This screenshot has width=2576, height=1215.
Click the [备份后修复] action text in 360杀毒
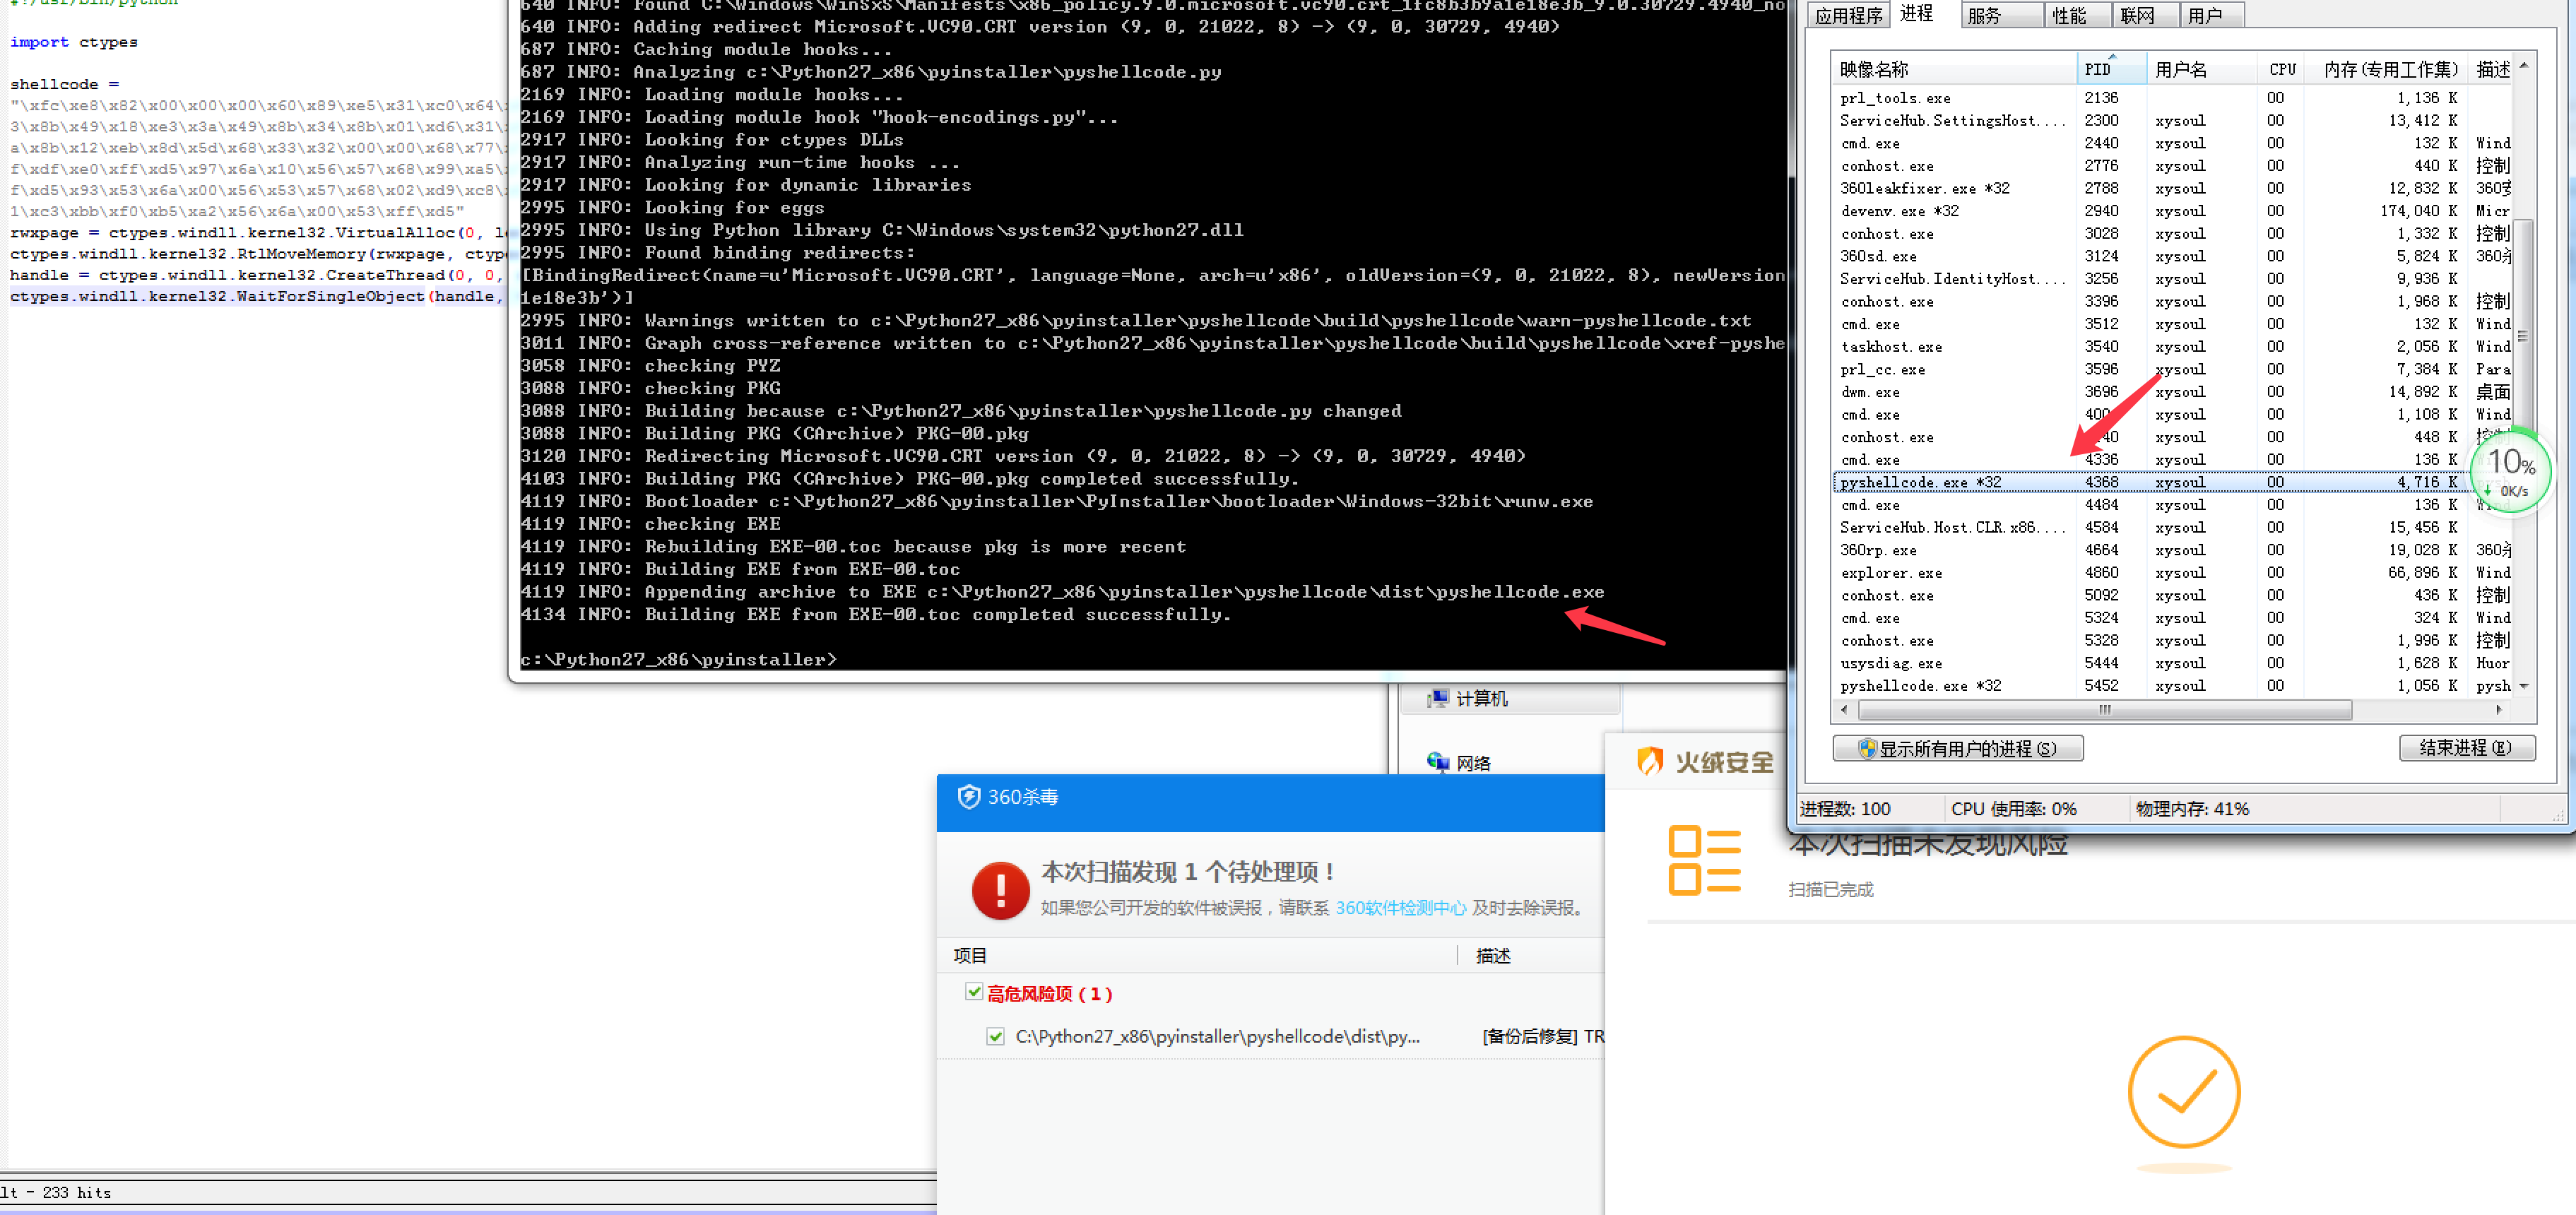click(1529, 1036)
